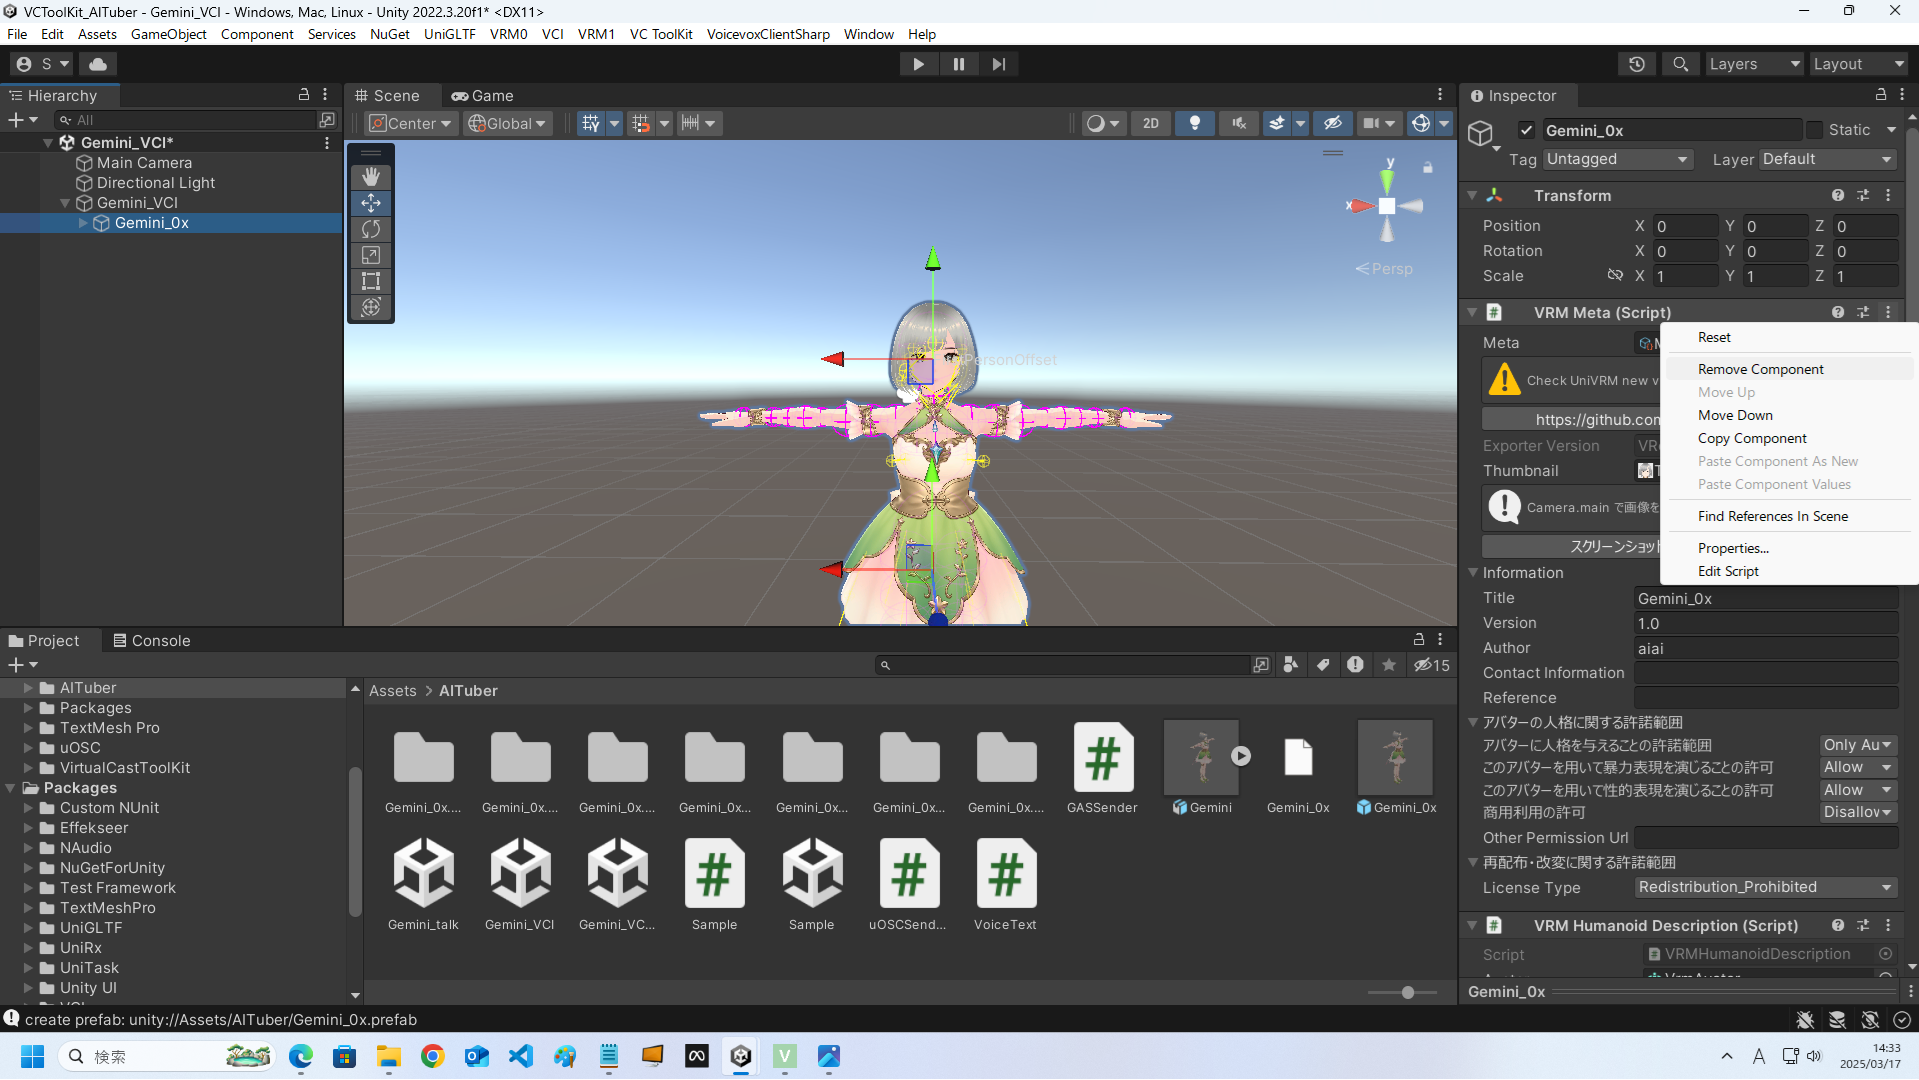Choose Edit Script in context menu
The image size is (1919, 1080).
click(1727, 571)
